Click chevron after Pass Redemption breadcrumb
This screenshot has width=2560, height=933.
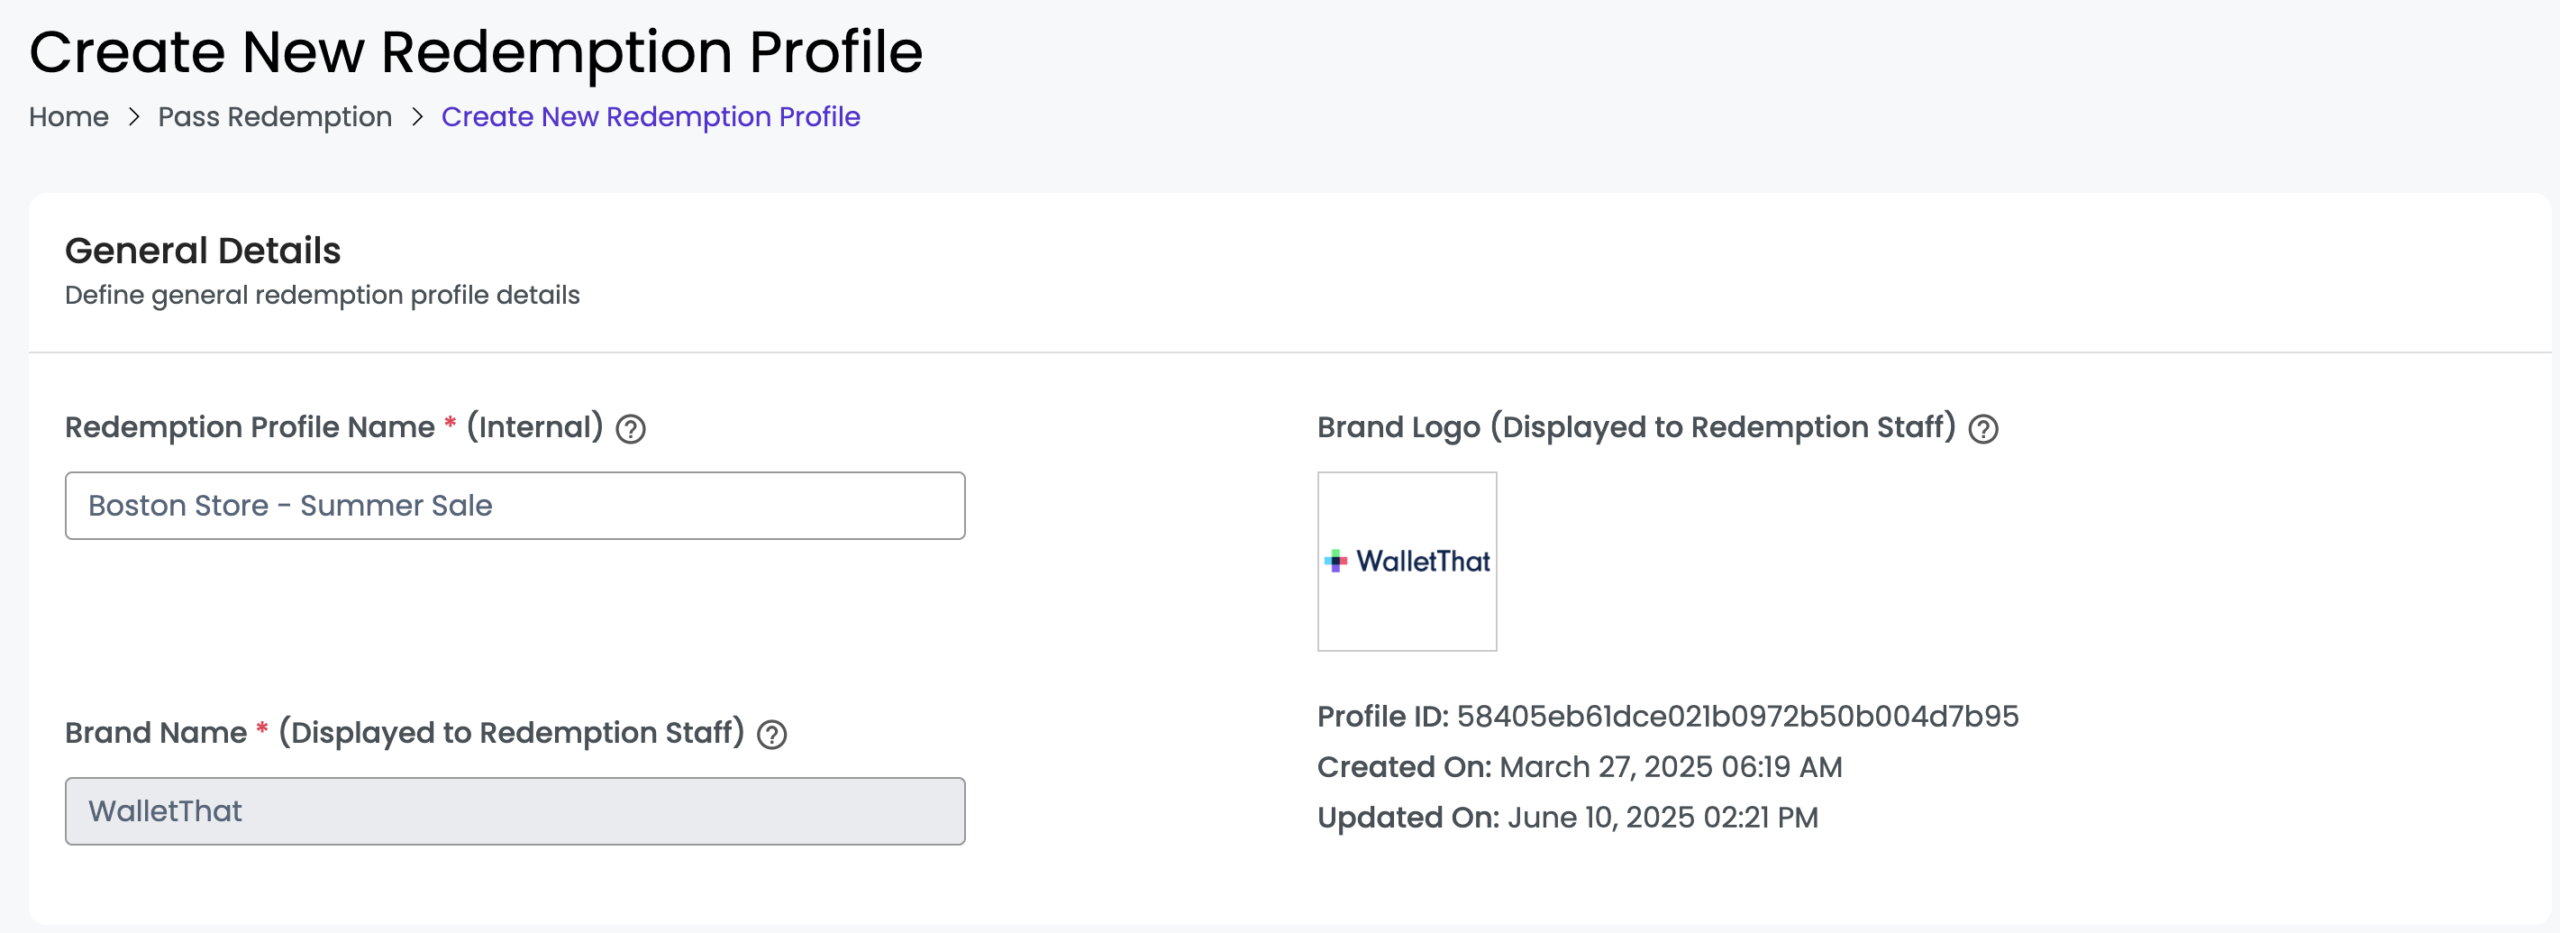pos(417,117)
